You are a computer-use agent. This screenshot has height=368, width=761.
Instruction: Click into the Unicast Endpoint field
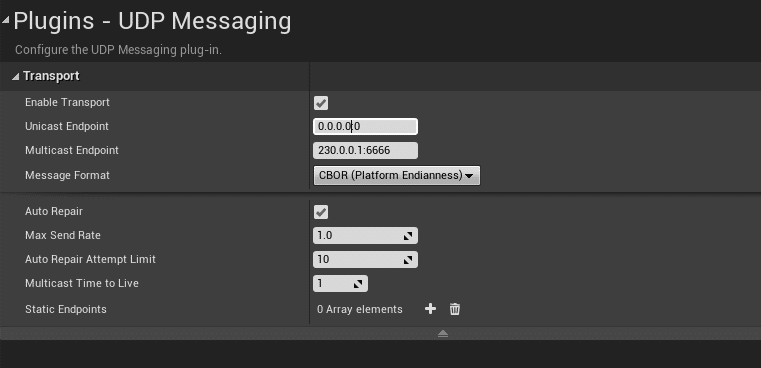365,127
